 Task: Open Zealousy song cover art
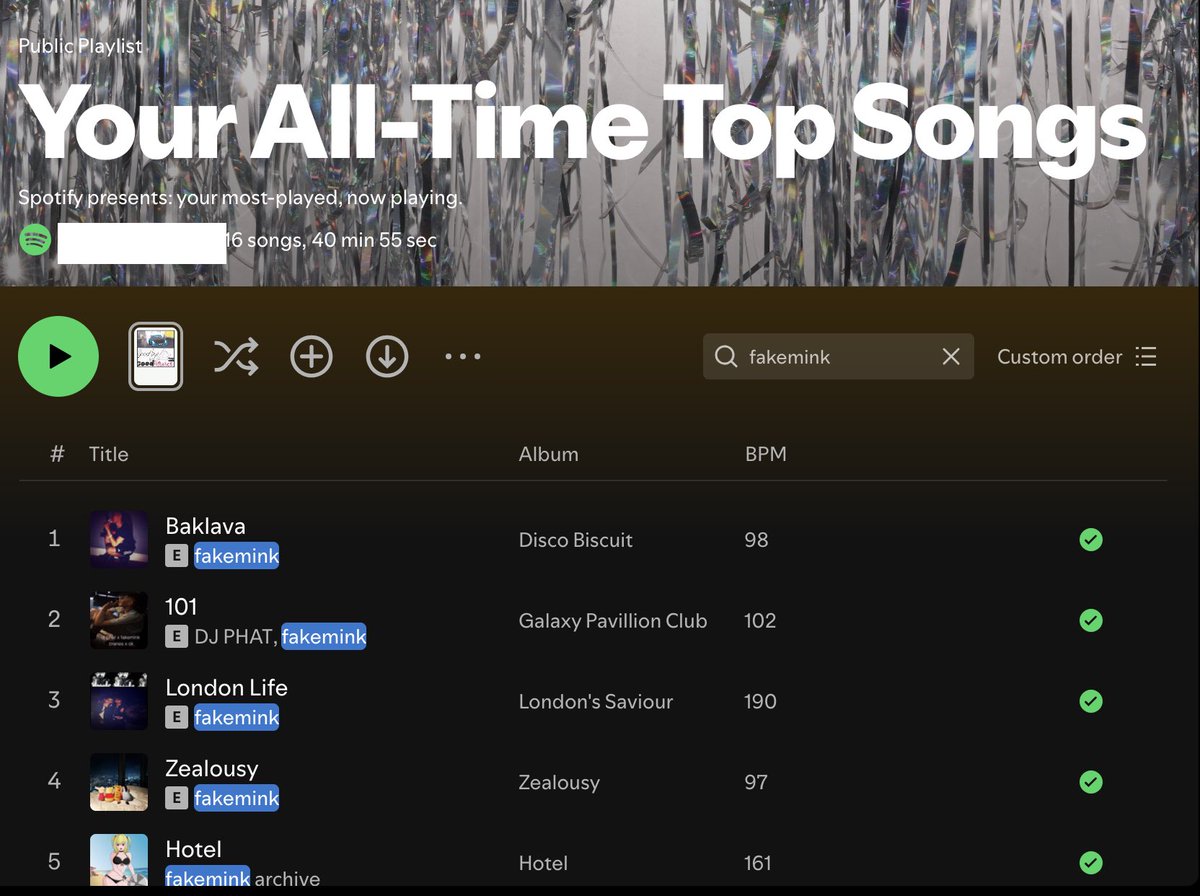click(x=119, y=782)
